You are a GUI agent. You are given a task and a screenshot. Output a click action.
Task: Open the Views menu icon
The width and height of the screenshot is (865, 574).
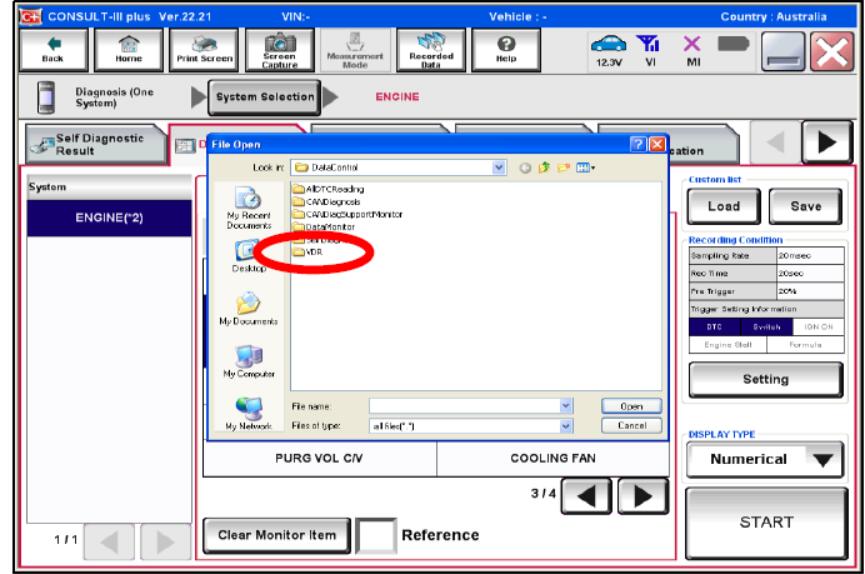coord(585,167)
